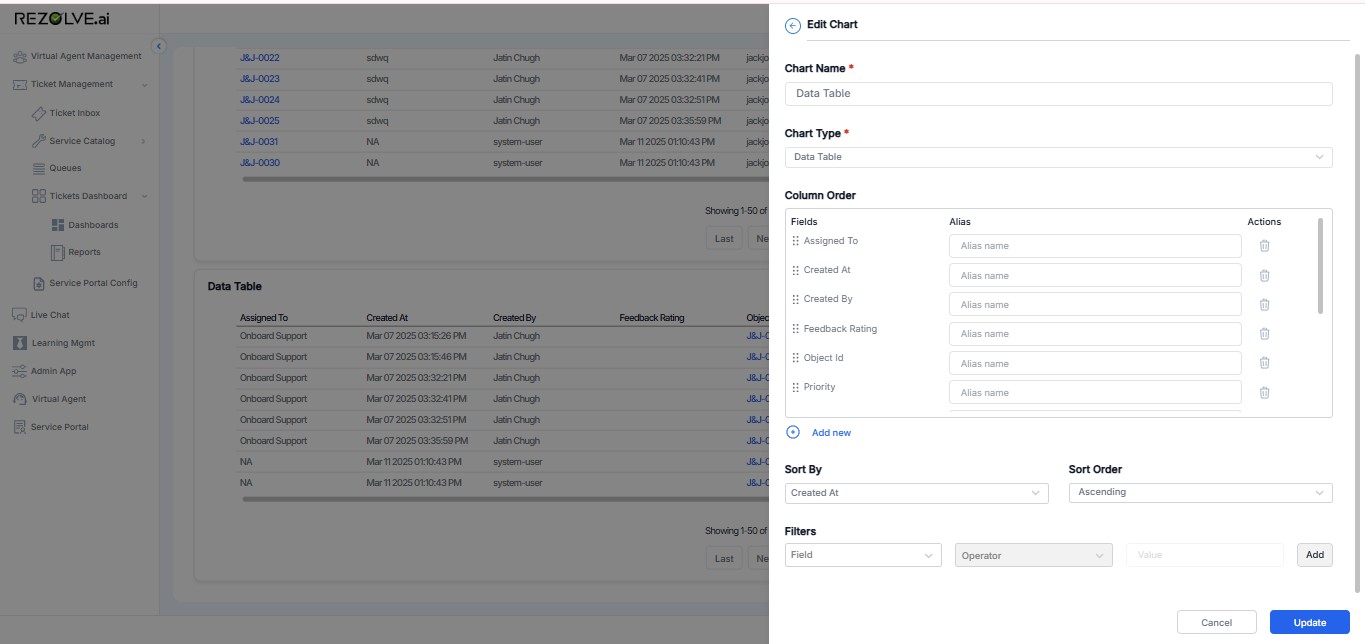Click the Alias name field for Created By
The width and height of the screenshot is (1365, 644).
[1095, 305]
